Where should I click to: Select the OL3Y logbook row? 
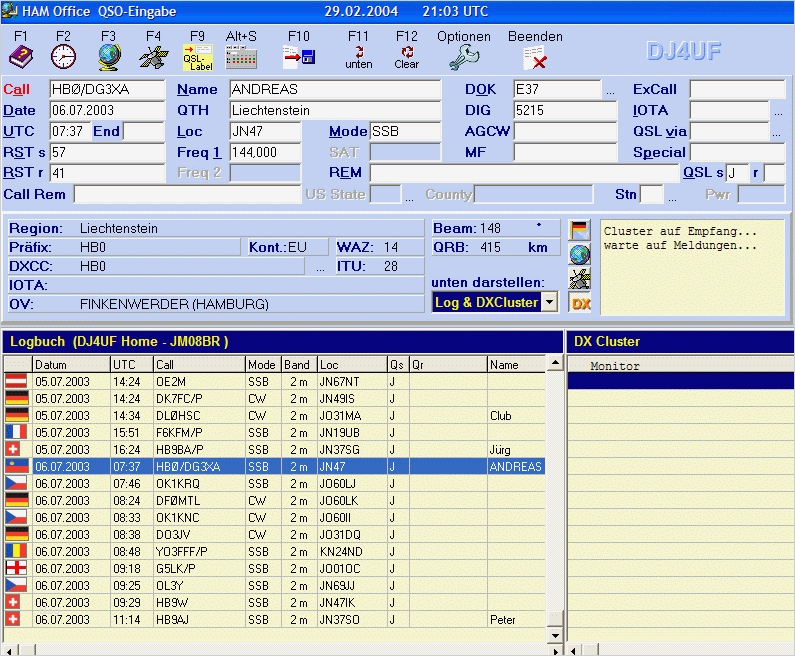tap(274, 585)
